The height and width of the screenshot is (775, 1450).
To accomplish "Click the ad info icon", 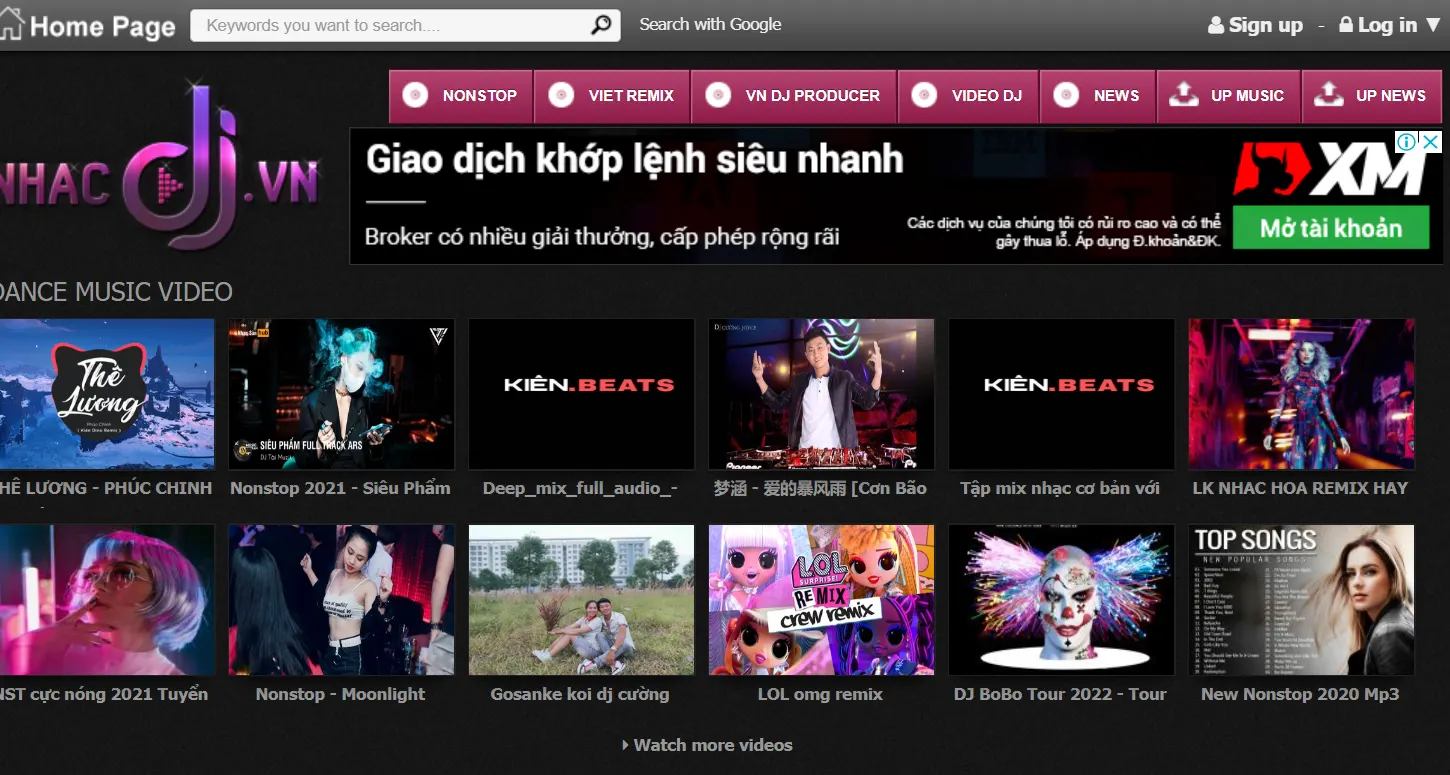I will pos(1406,142).
